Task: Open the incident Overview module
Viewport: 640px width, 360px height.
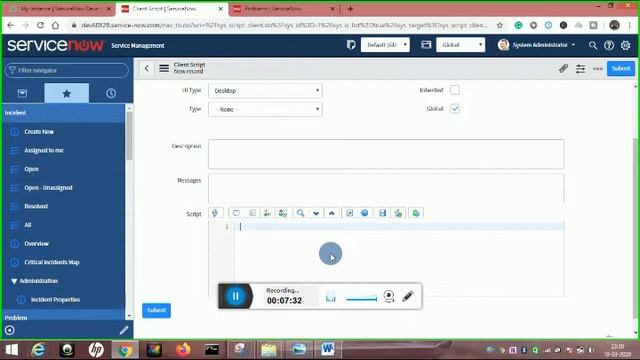Action: (36, 244)
